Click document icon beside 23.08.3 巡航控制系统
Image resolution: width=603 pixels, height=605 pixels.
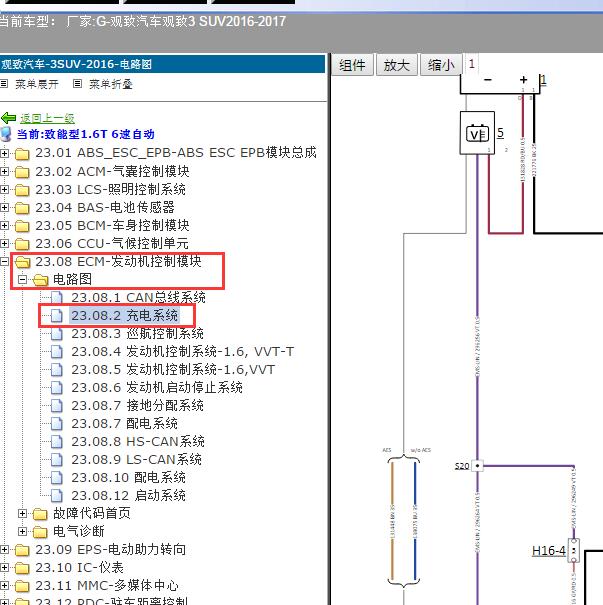(x=57, y=334)
